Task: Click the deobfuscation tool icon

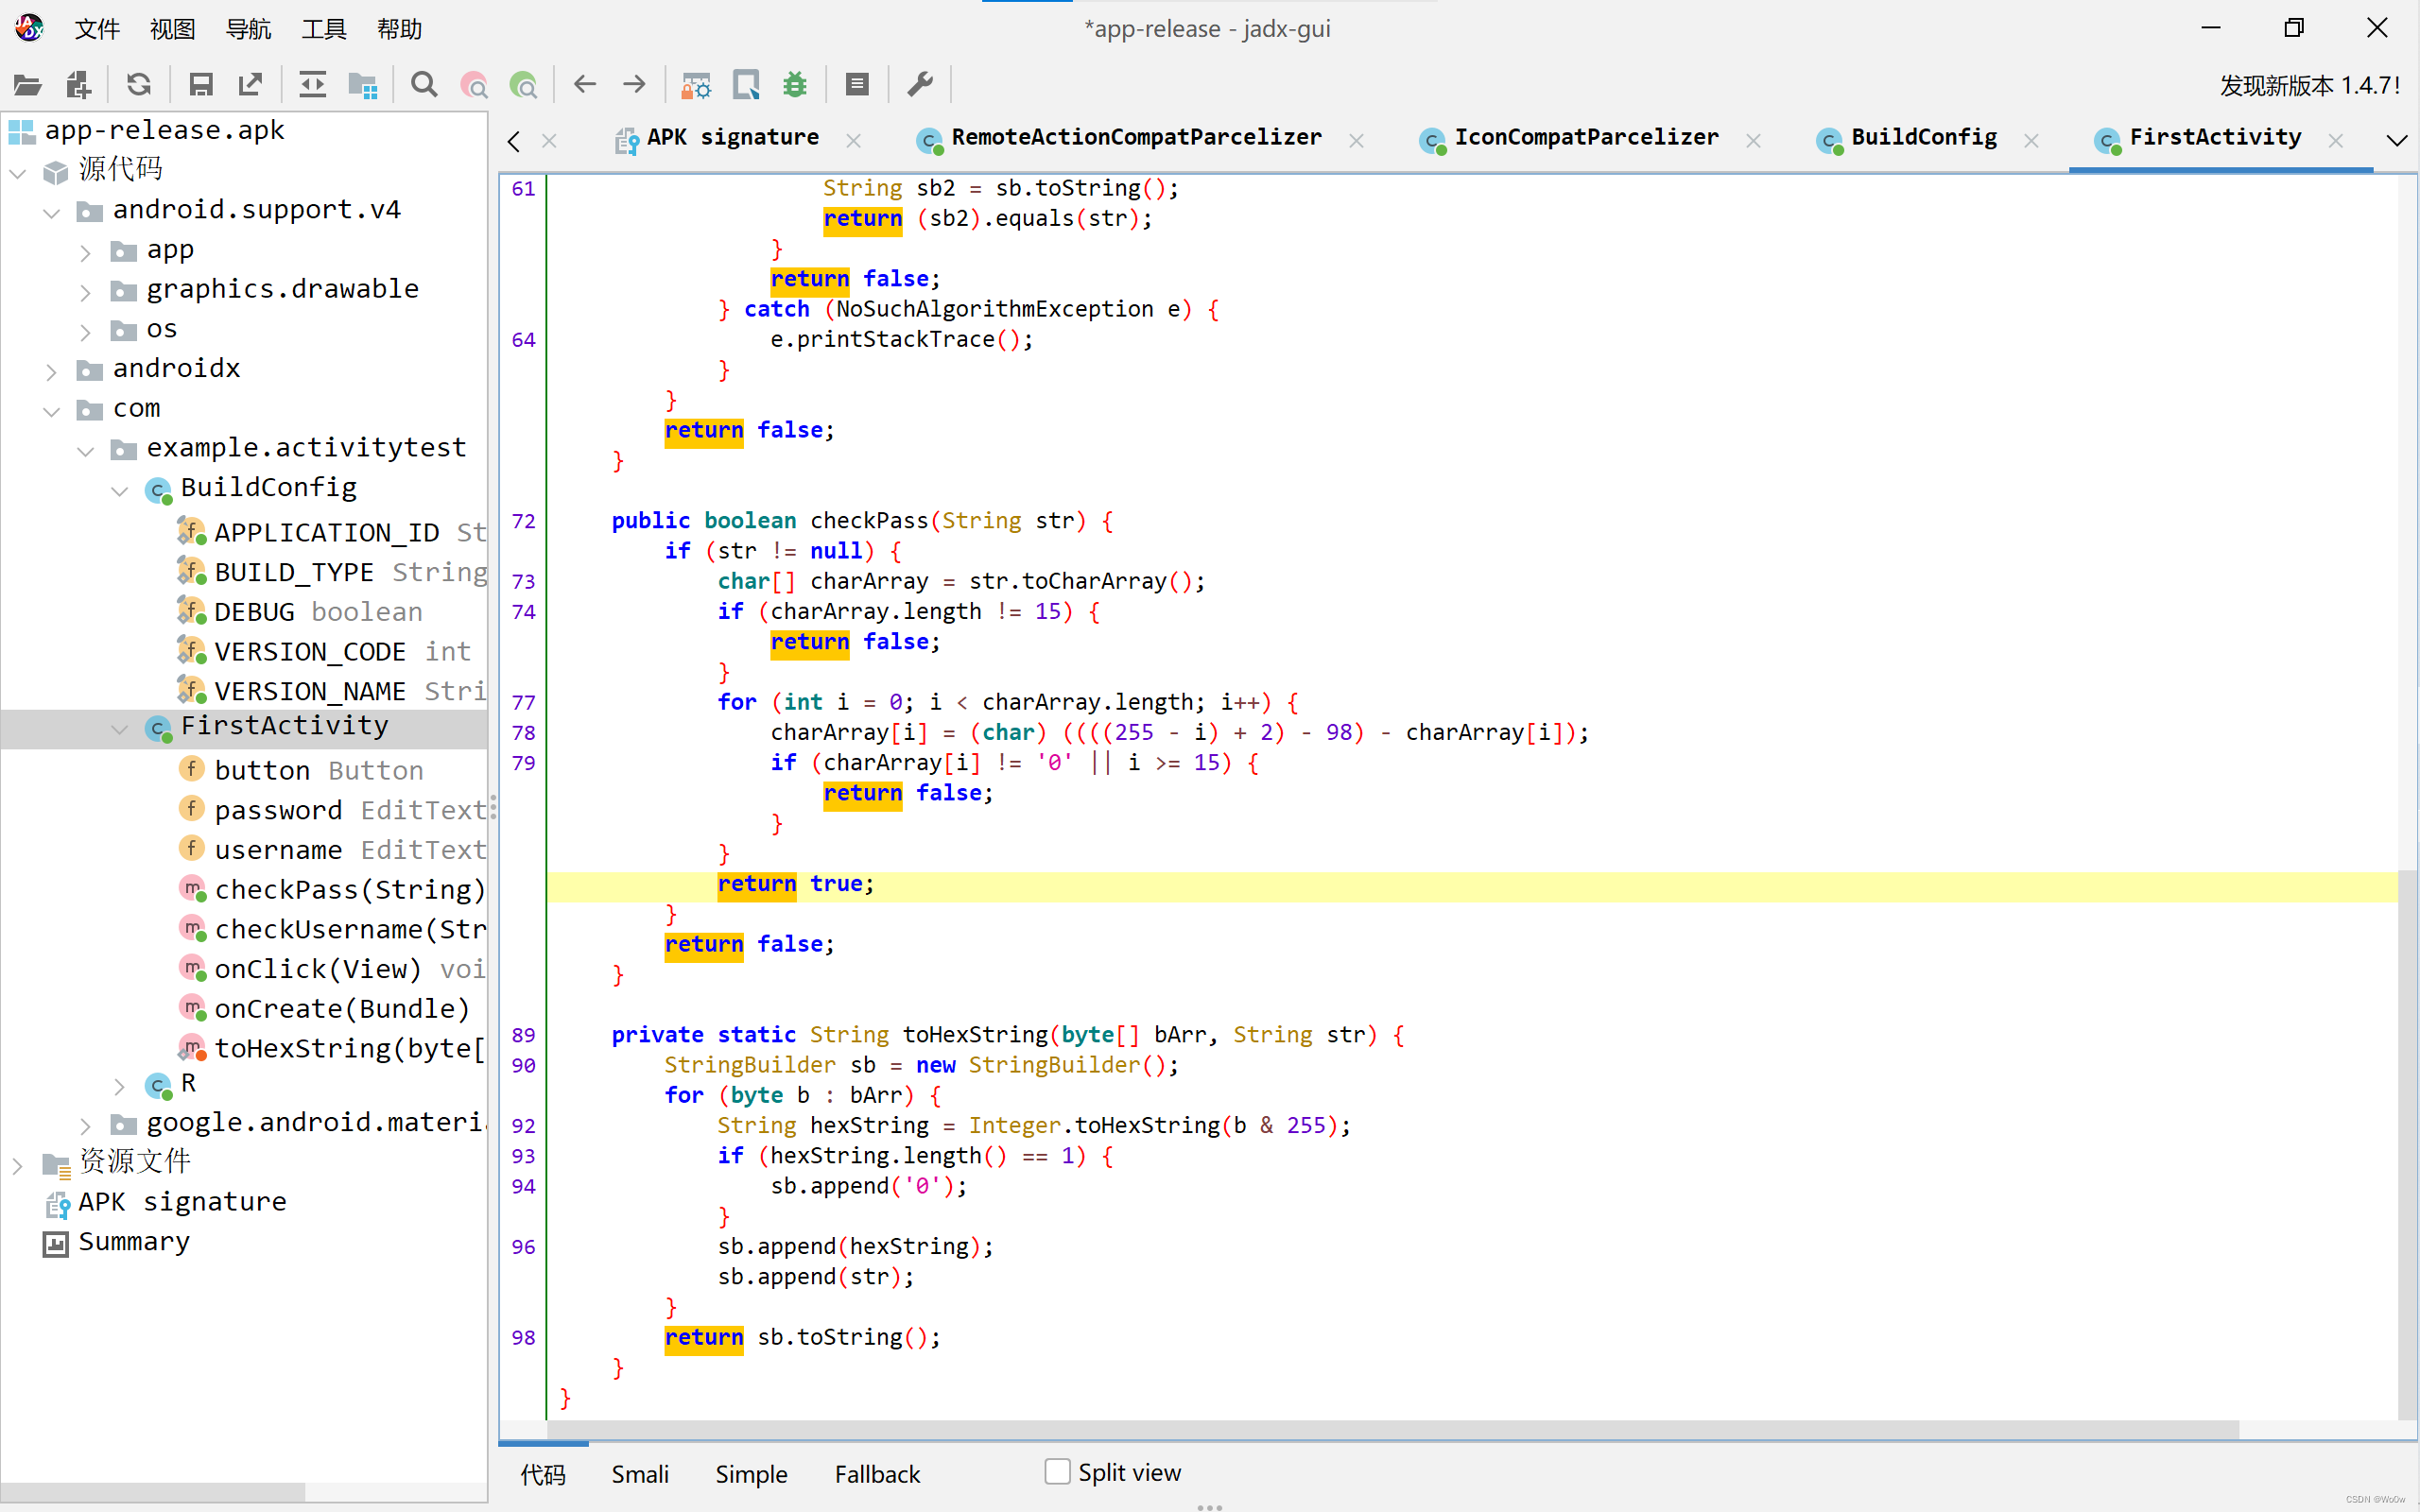Action: pos(695,85)
